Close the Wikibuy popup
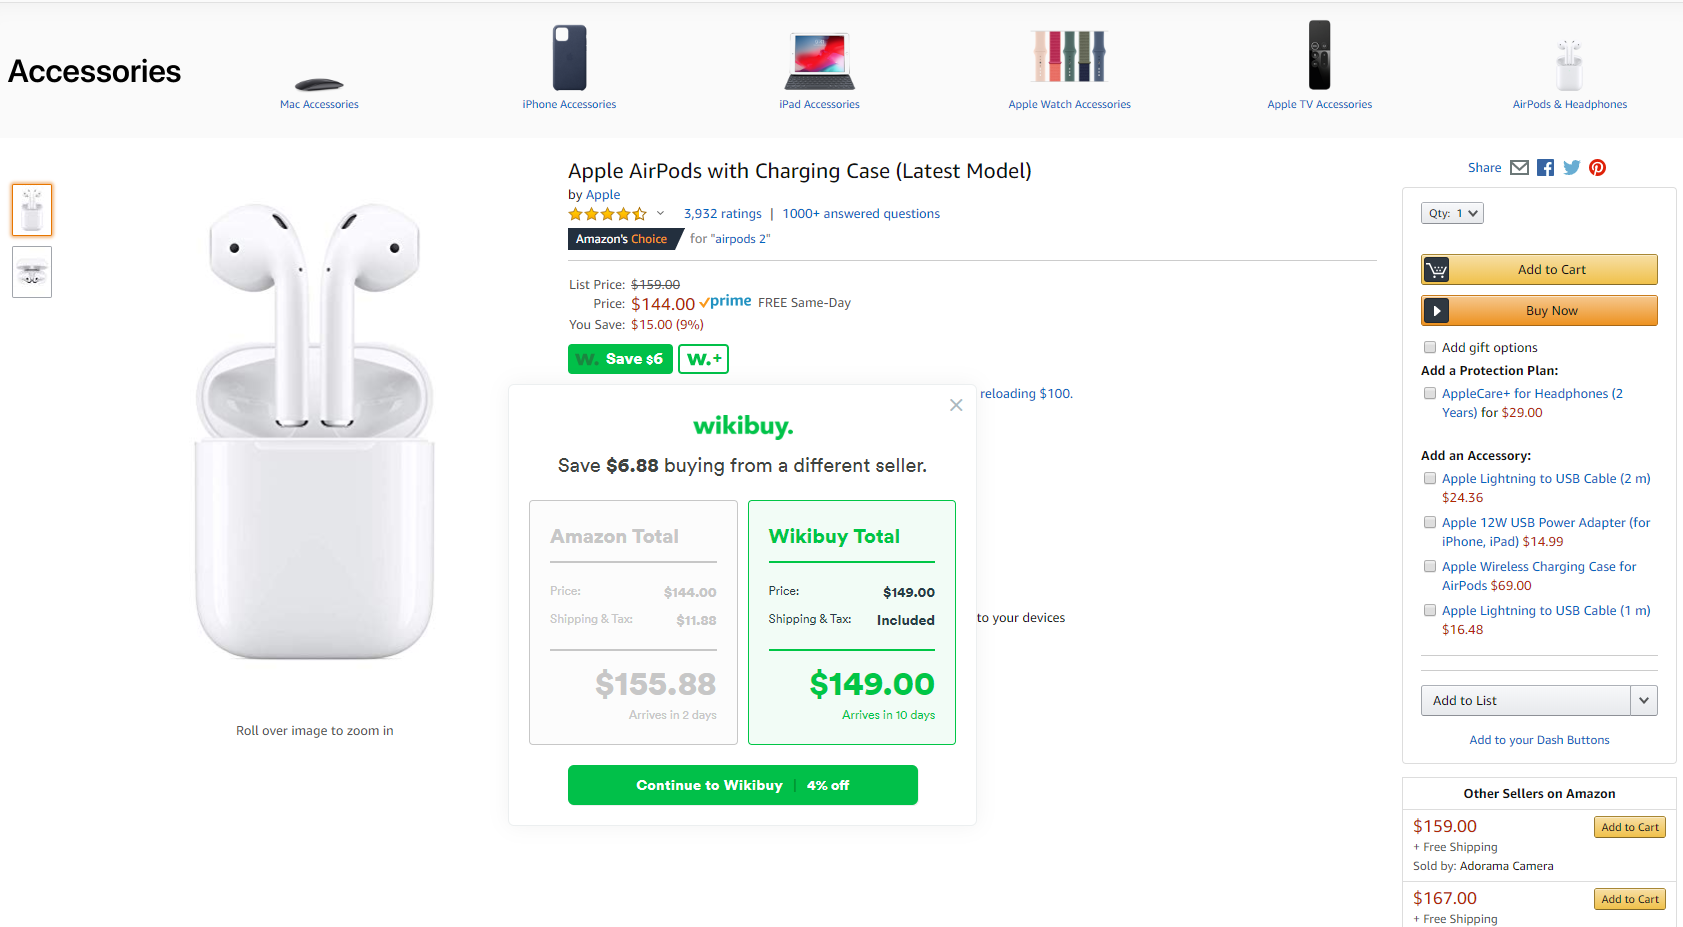1683x927 pixels. tap(956, 405)
